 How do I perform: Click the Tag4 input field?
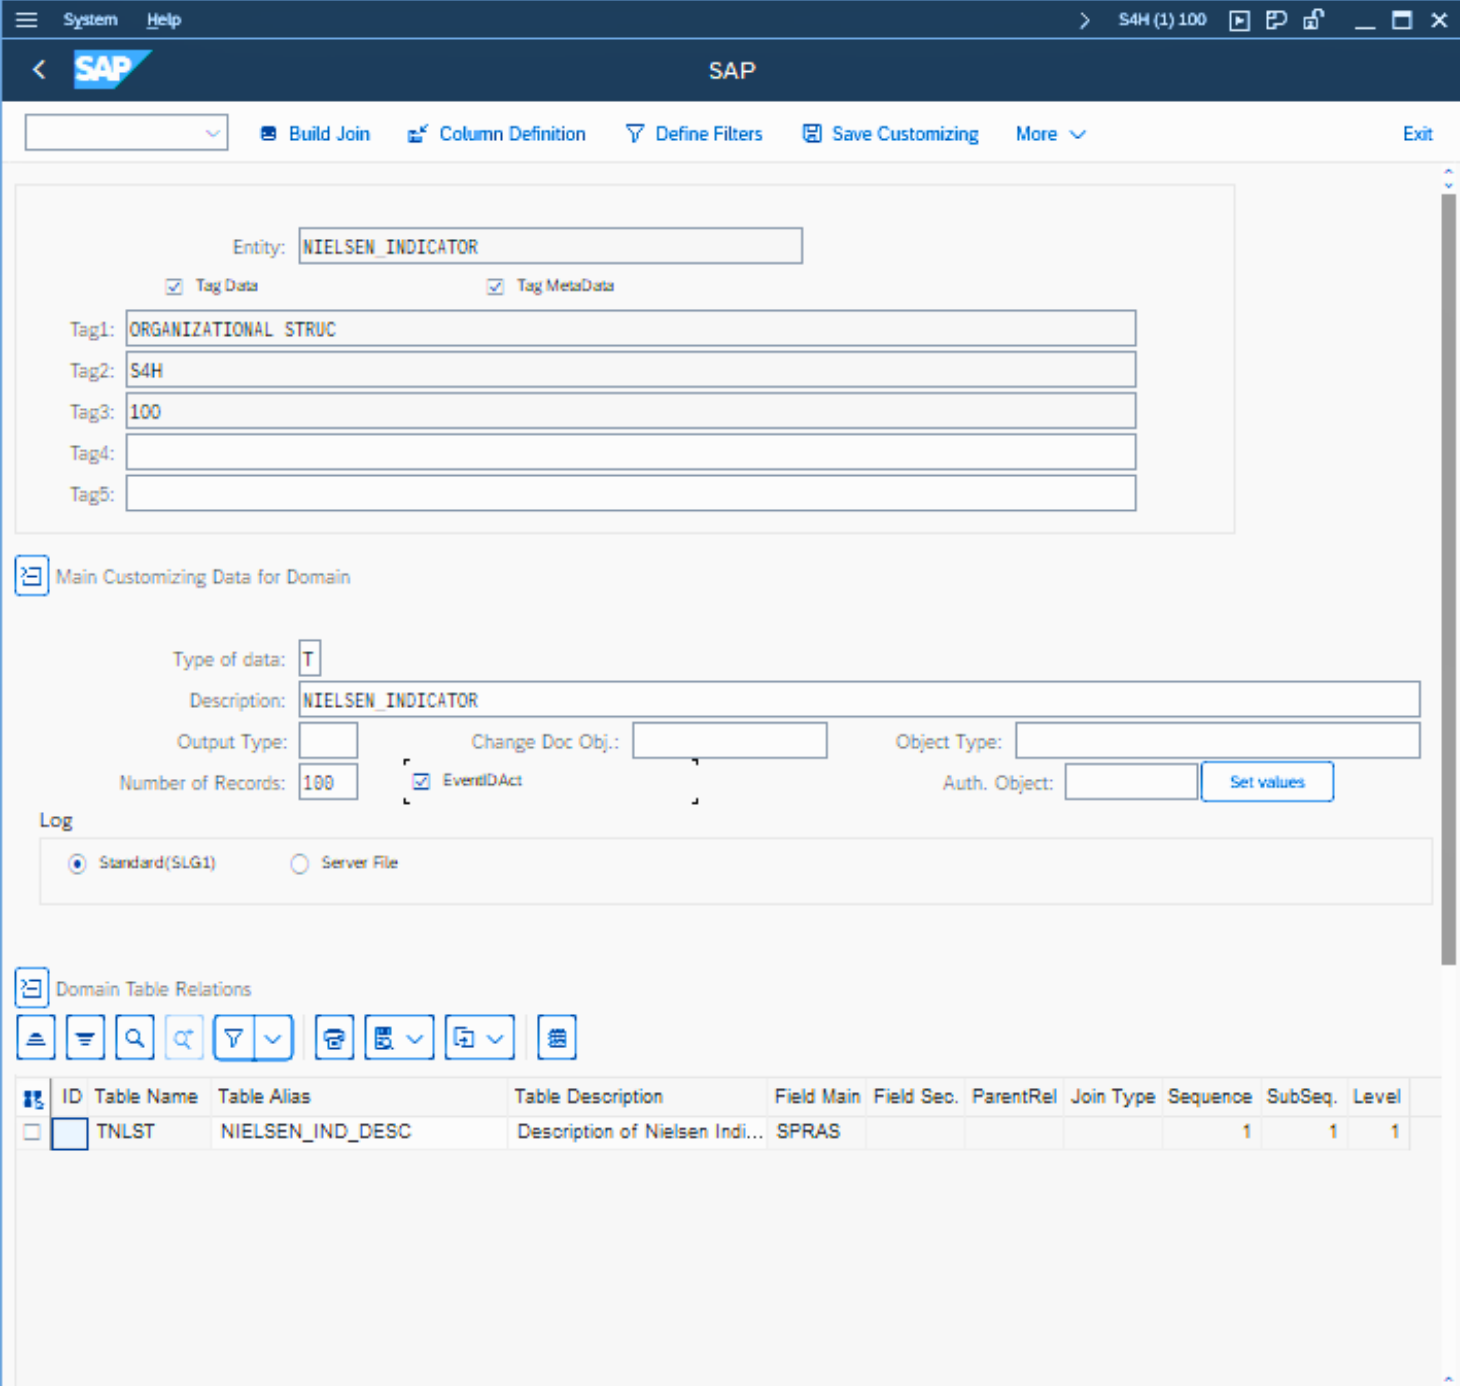point(630,452)
